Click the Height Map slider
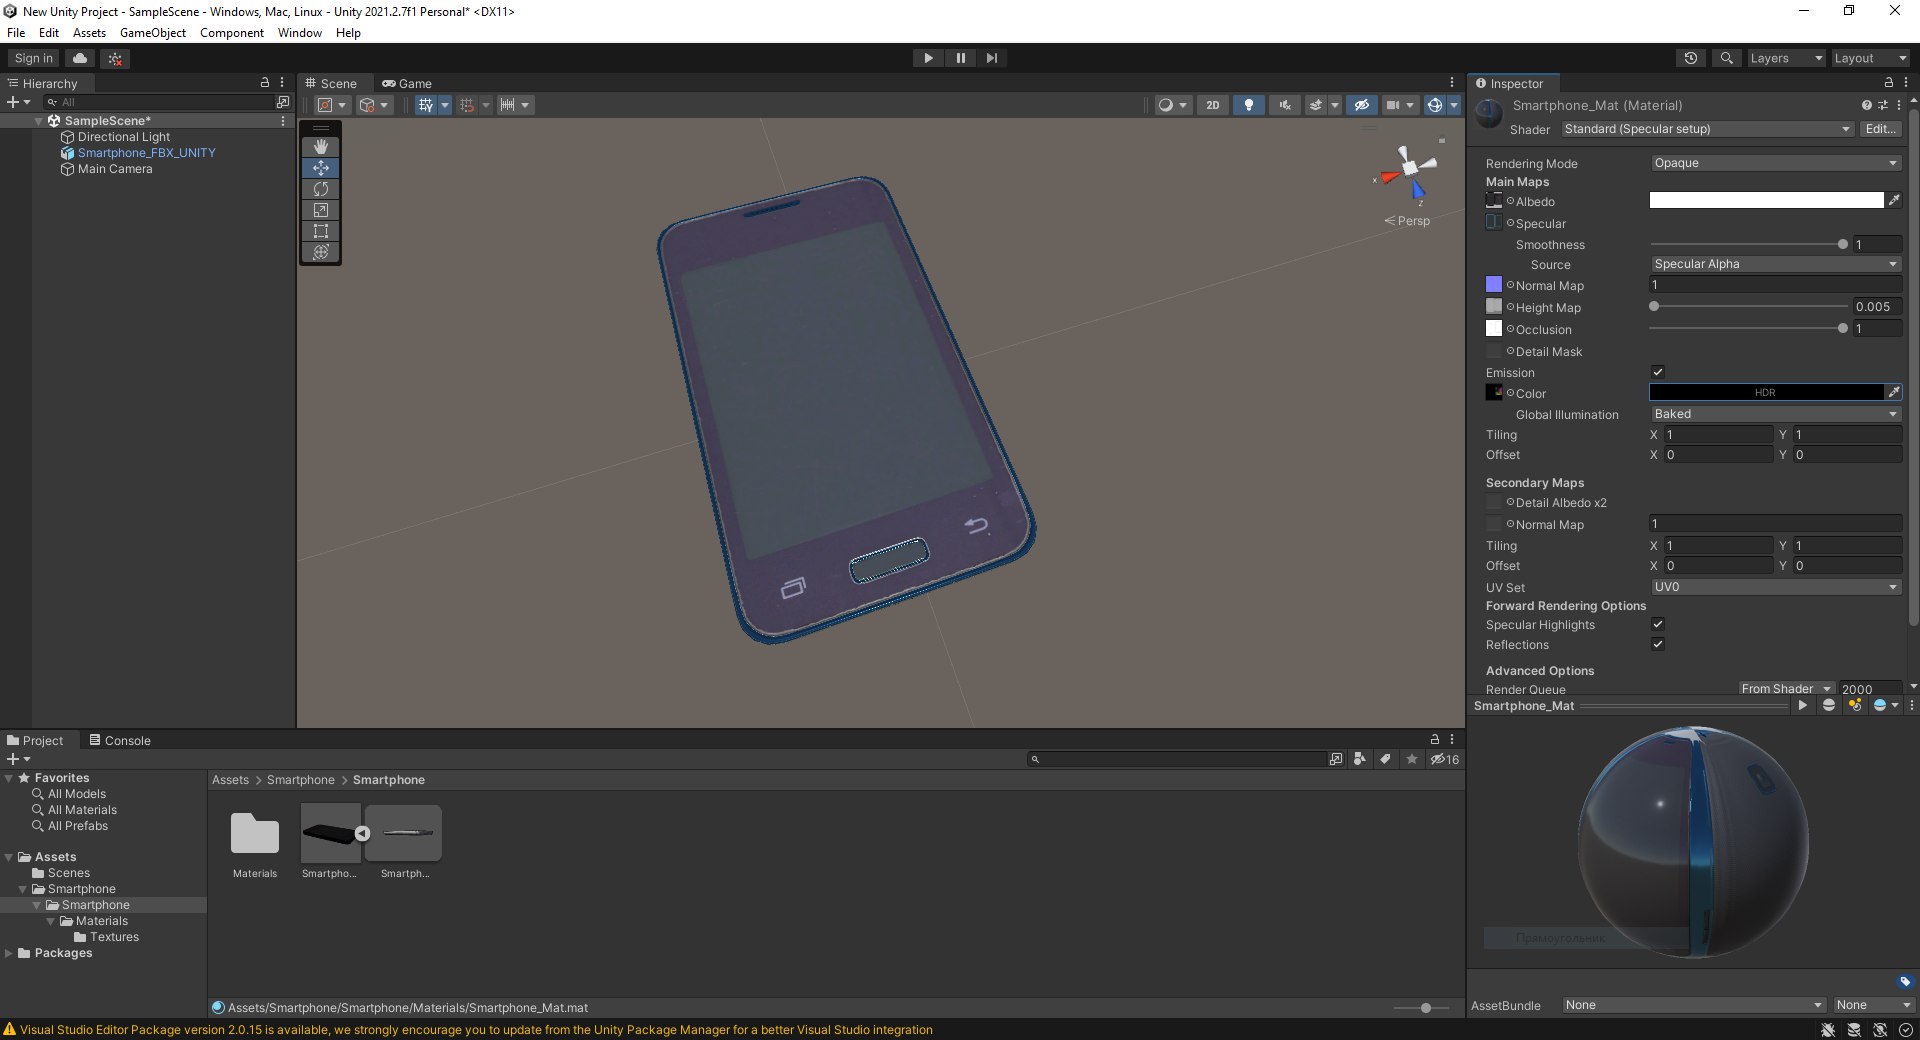Screen dimensions: 1920x1040 coord(1747,307)
